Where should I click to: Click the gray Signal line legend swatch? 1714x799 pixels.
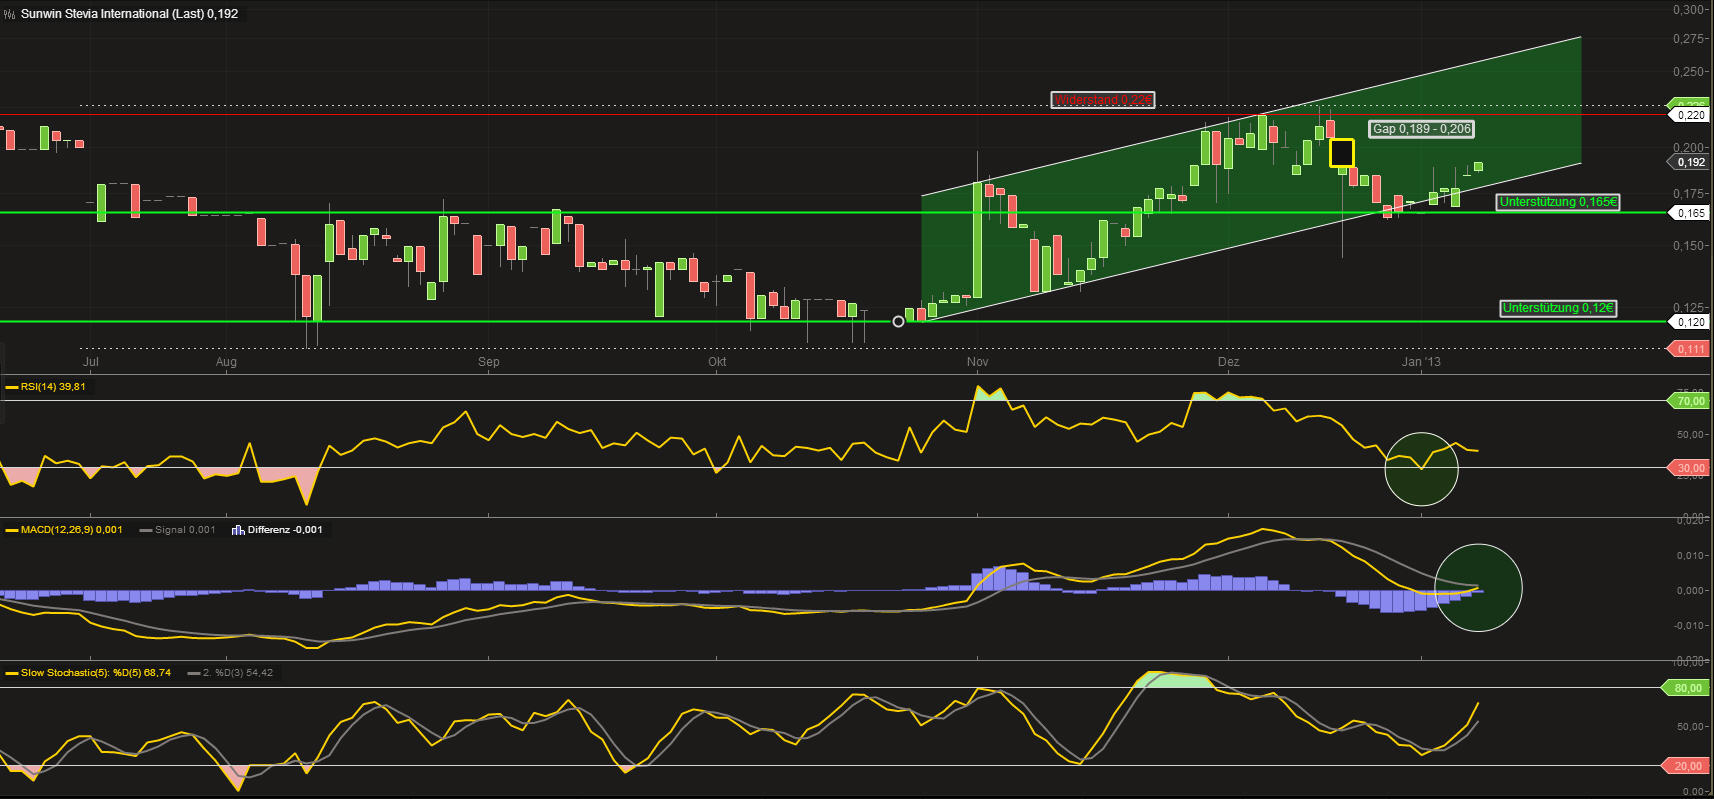[x=146, y=530]
